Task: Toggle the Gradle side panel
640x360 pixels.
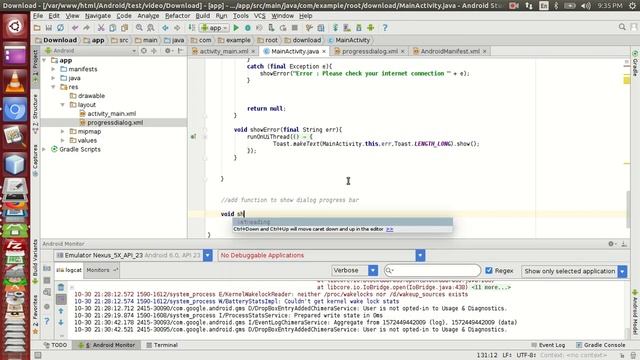Action: pyautogui.click(x=635, y=63)
